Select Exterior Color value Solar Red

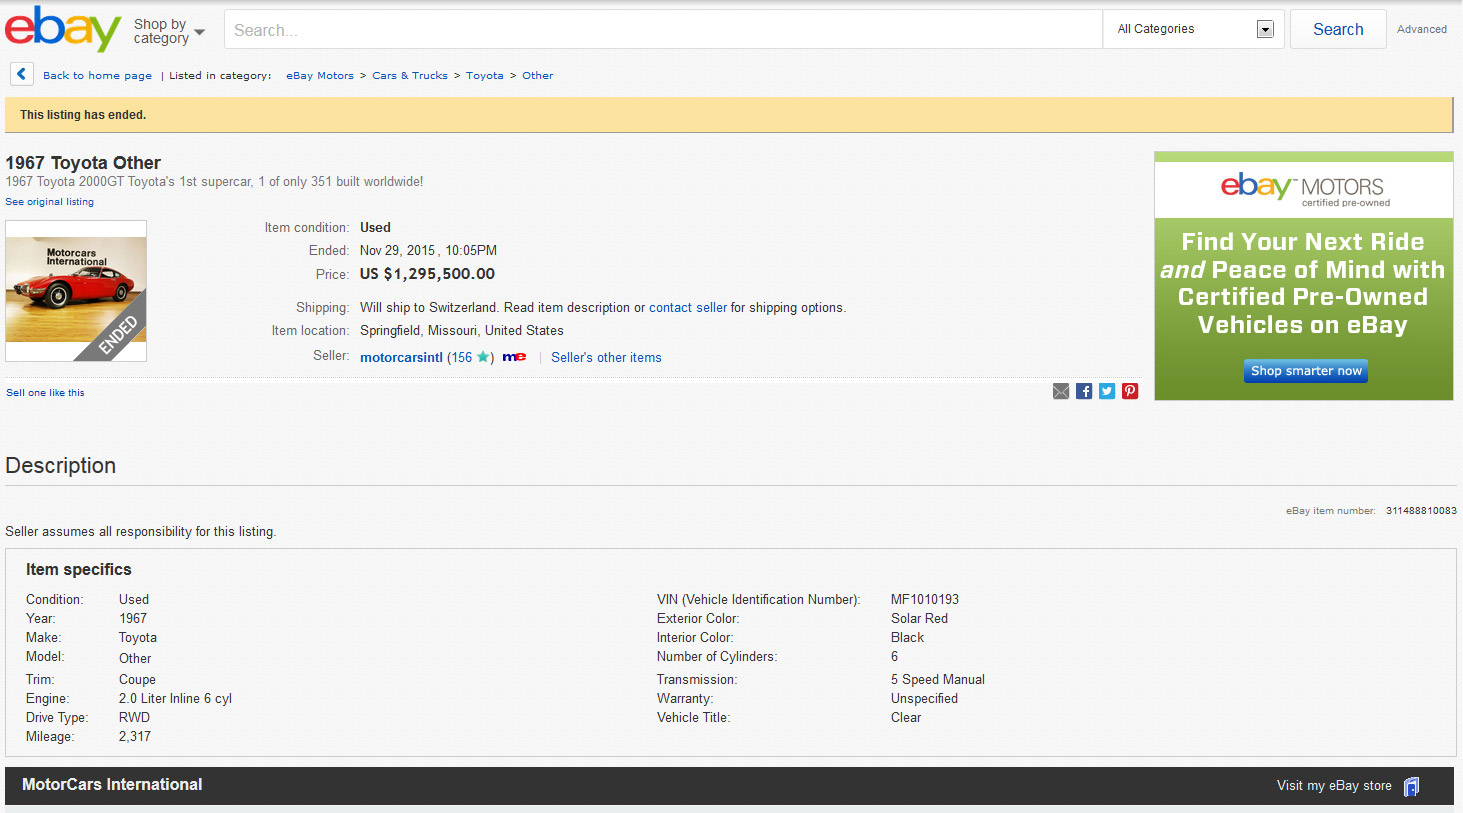pyautogui.click(x=920, y=619)
